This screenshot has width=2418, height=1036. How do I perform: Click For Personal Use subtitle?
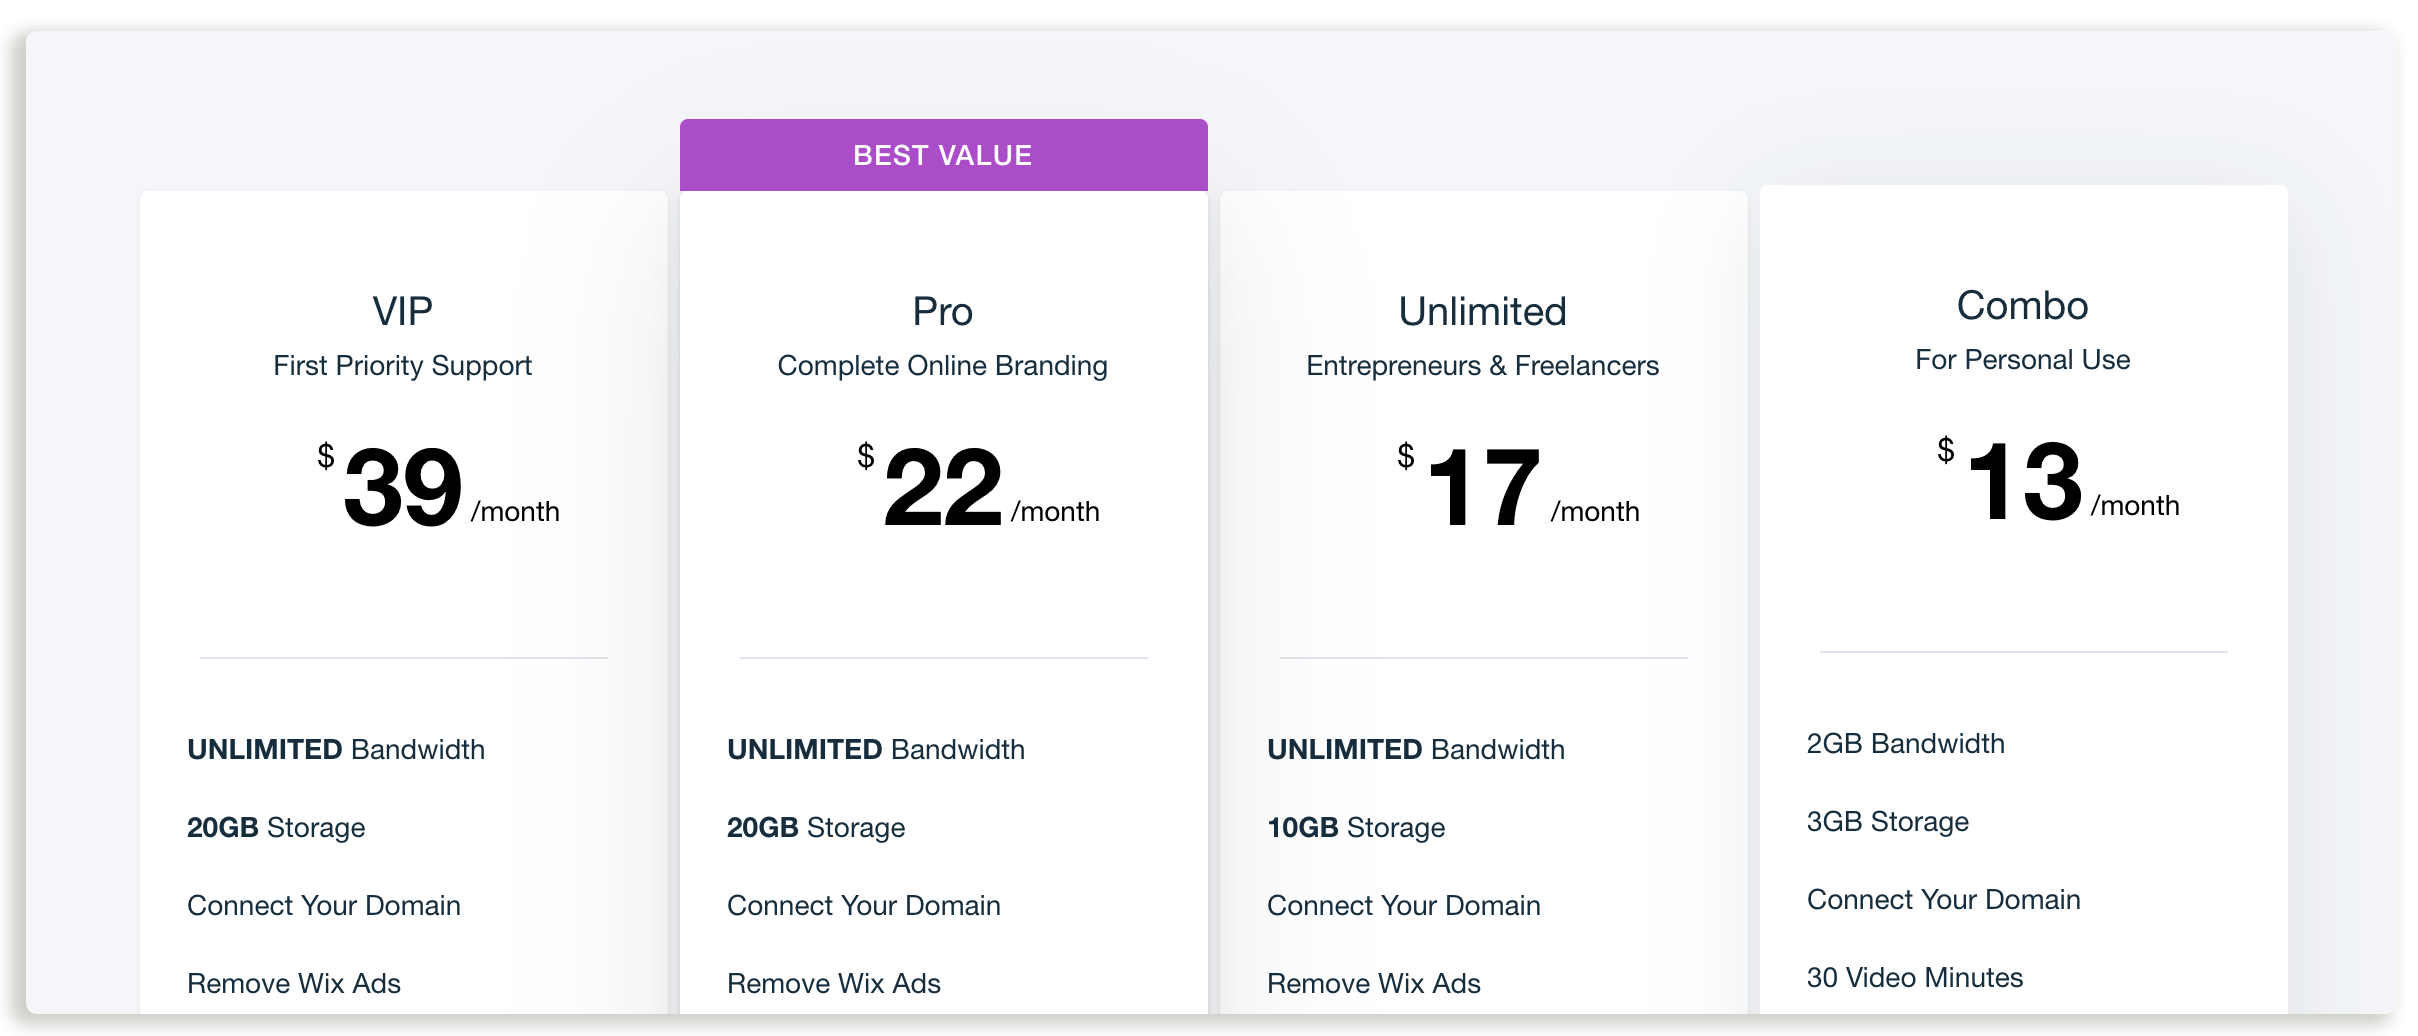point(2023,360)
